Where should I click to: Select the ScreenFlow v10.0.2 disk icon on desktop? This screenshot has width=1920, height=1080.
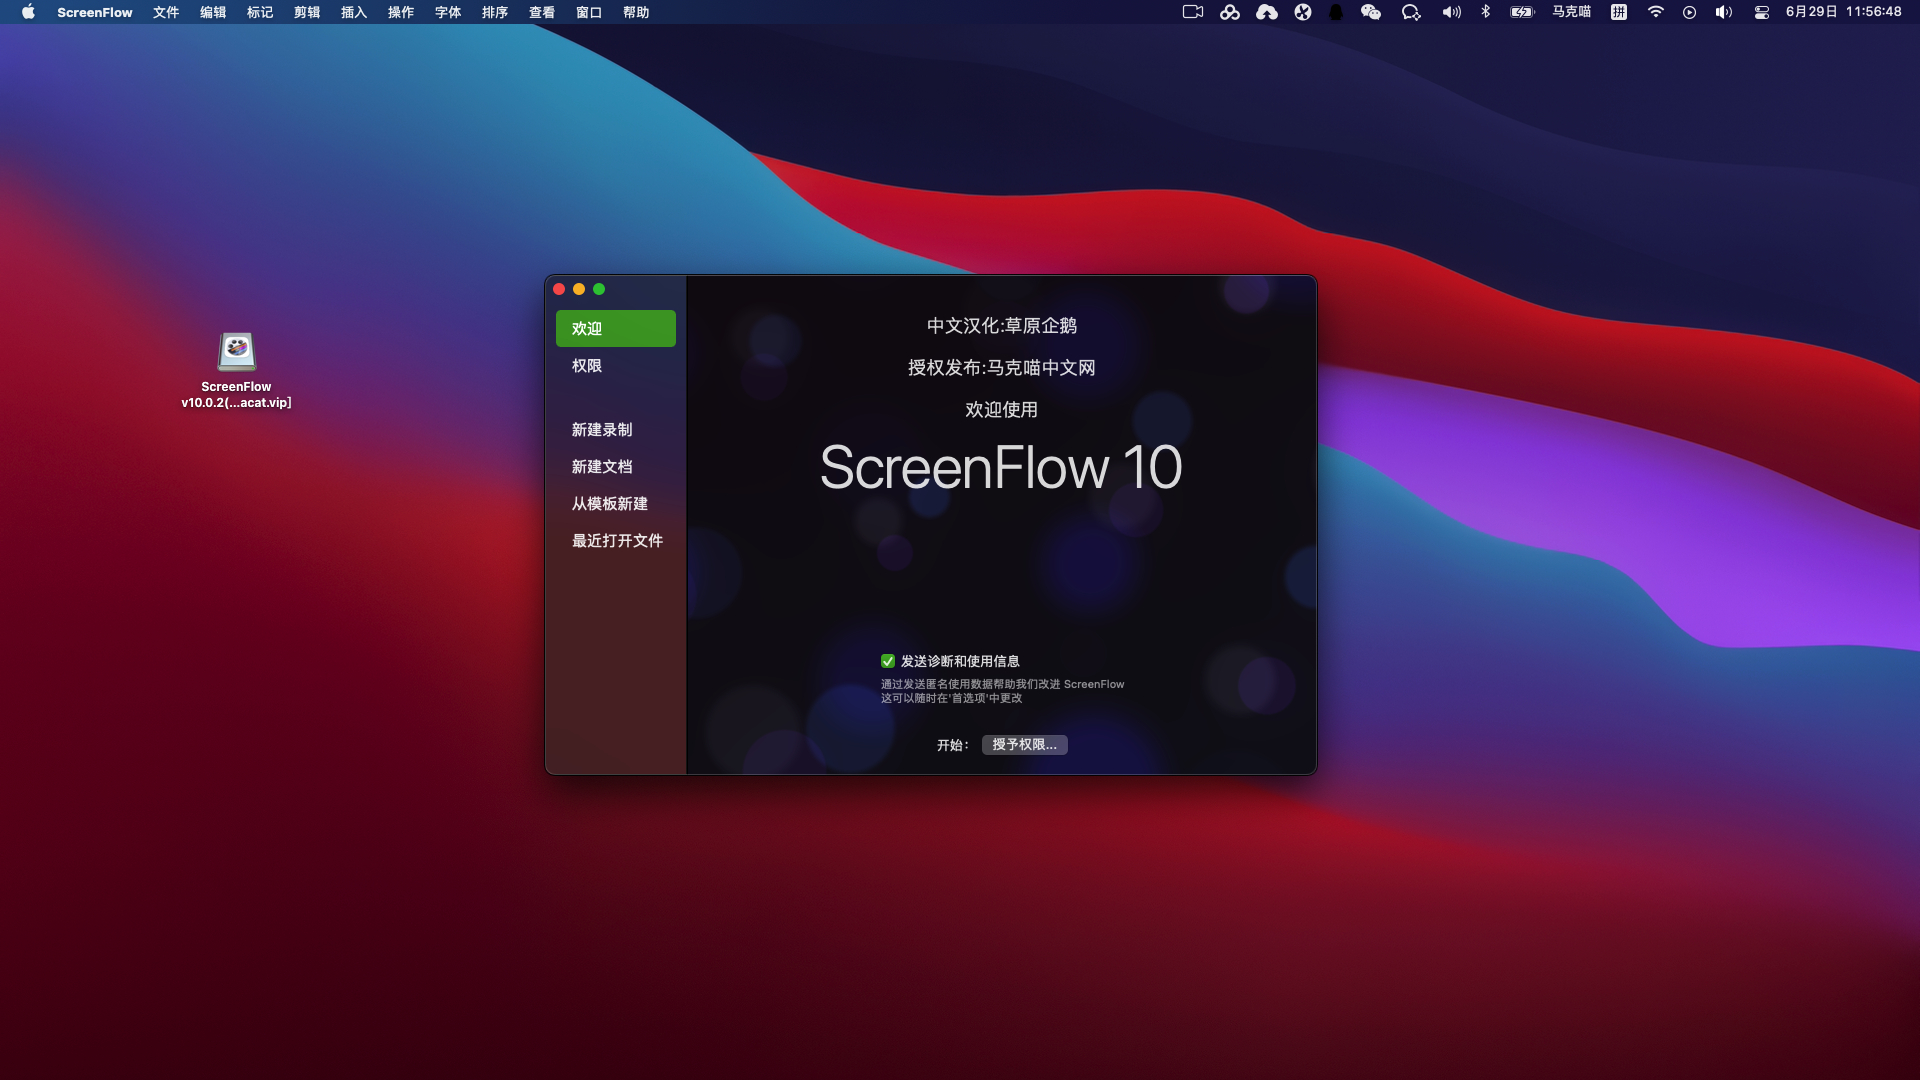click(x=237, y=352)
